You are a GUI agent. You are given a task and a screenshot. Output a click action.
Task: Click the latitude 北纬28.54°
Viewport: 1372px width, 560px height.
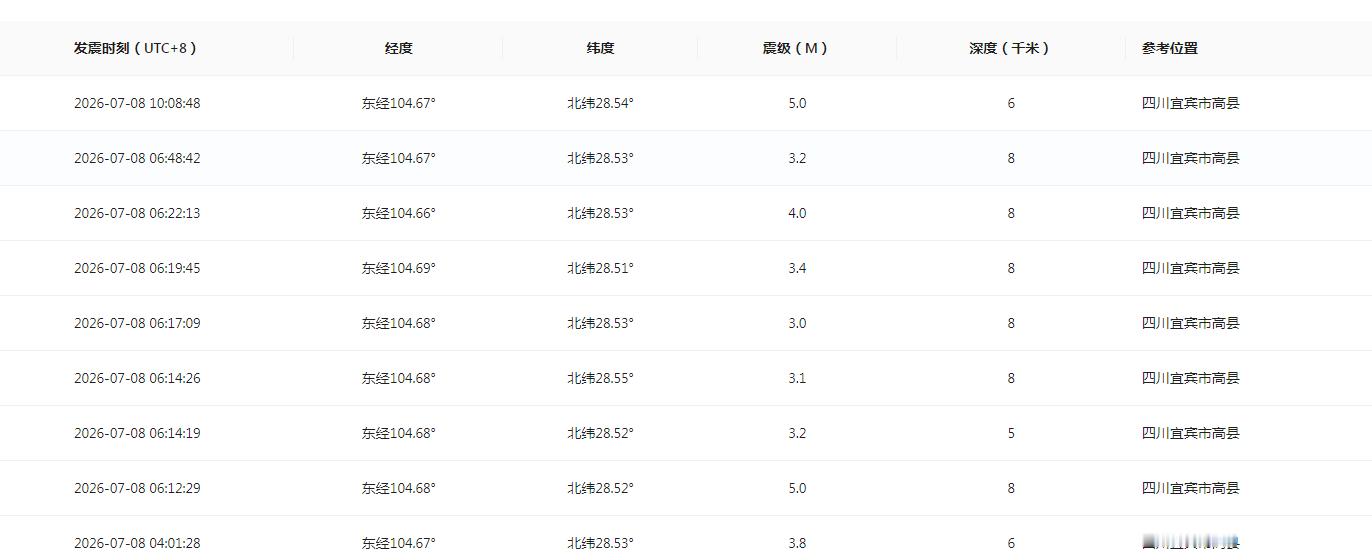click(600, 103)
